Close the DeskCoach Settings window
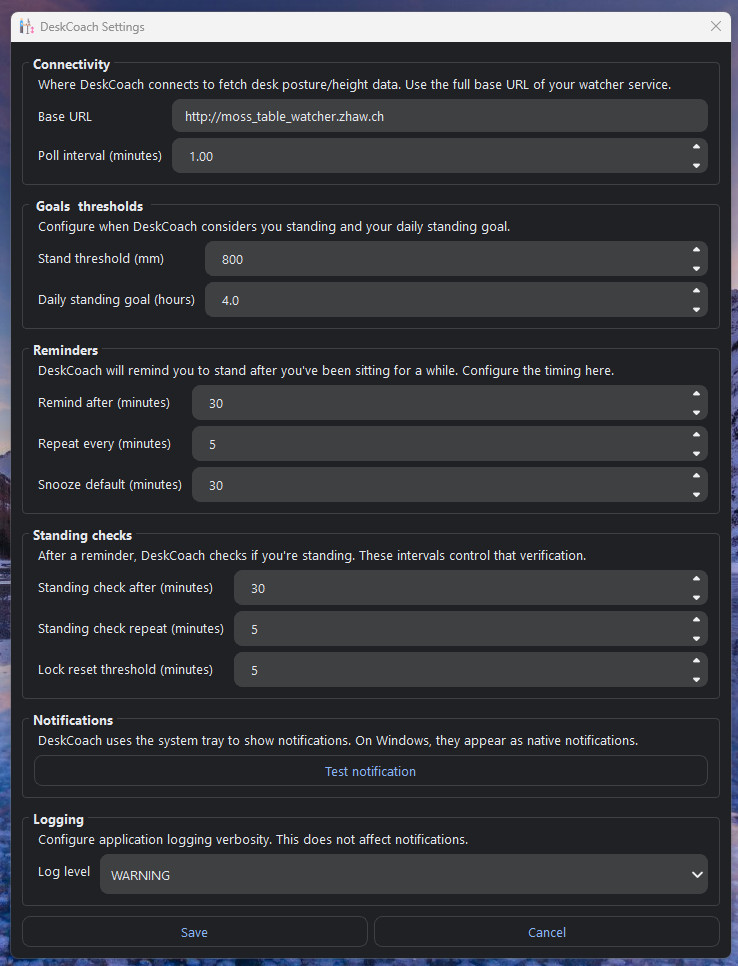Viewport: 738px width, 966px height. pyautogui.click(x=716, y=27)
